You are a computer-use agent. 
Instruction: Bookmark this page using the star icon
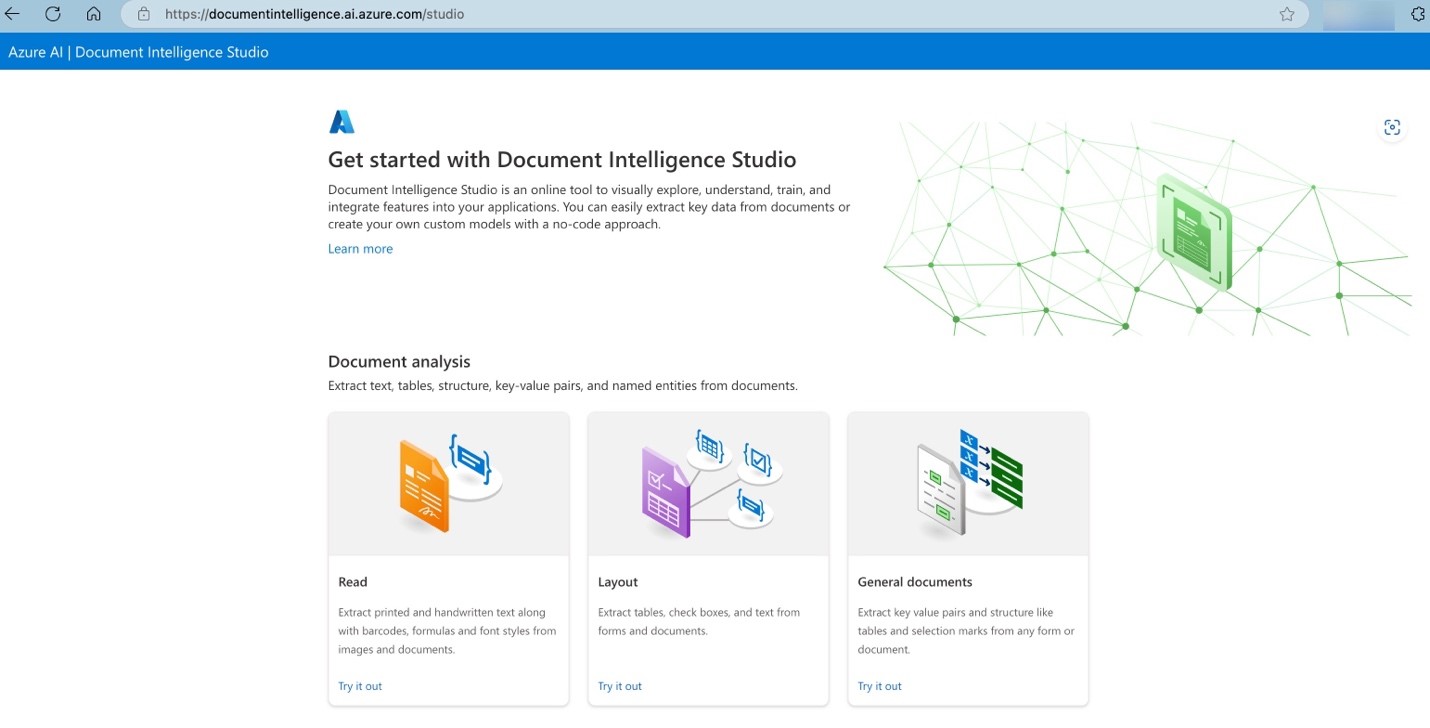pos(1287,14)
